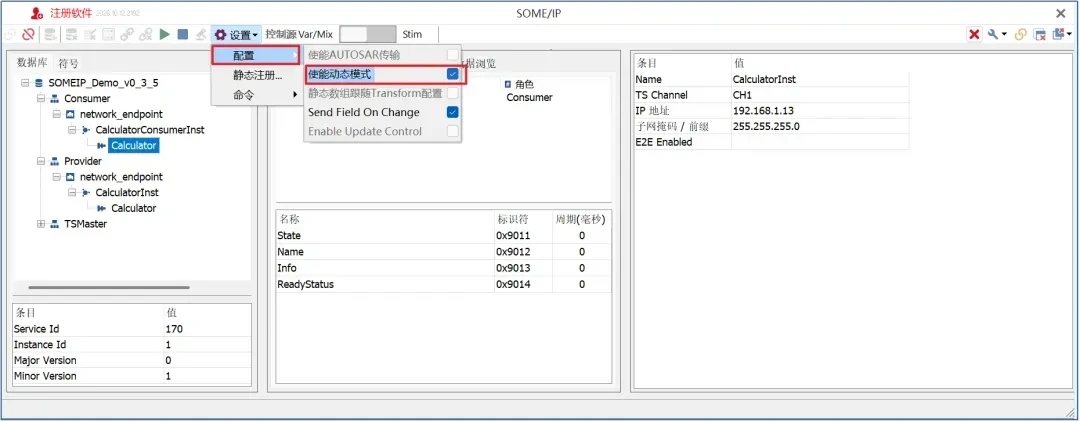Click the export layout icon at far right
The image size is (1080, 422).
(1059, 34)
